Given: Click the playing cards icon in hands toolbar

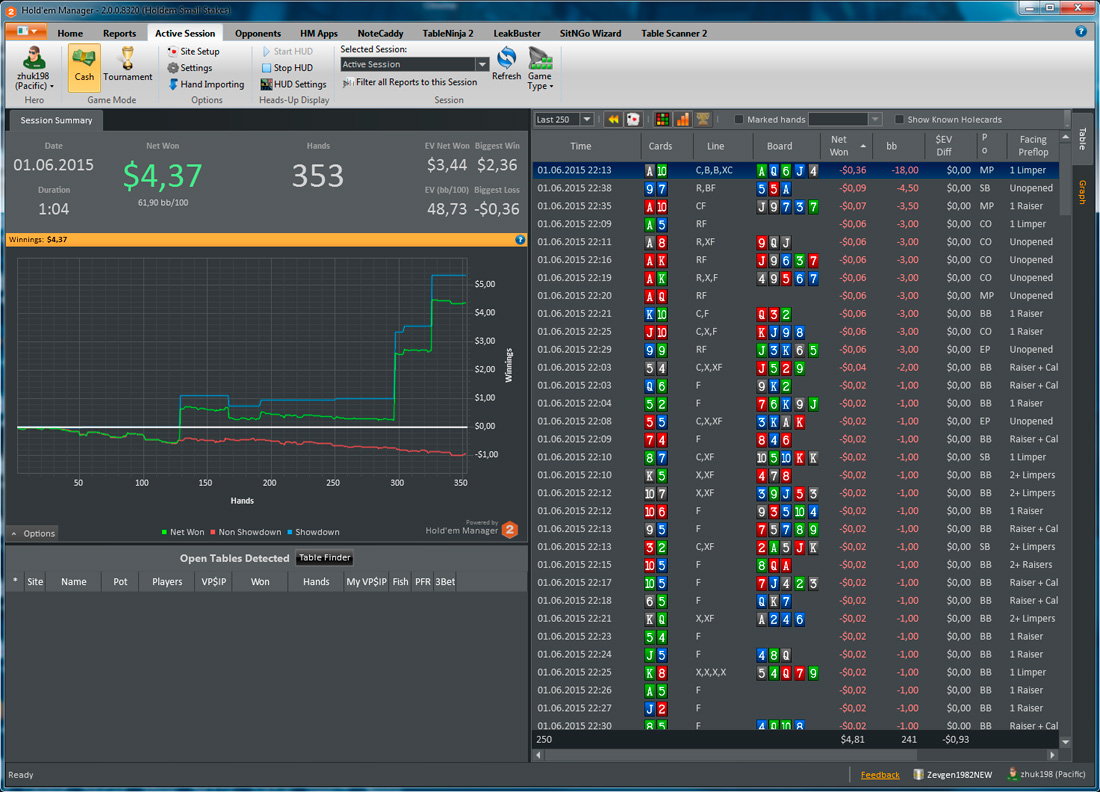Looking at the screenshot, I should click(x=633, y=119).
